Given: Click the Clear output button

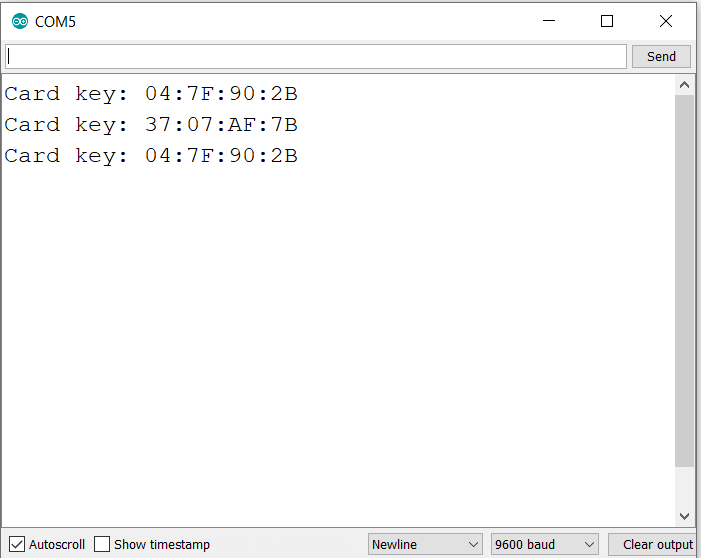Looking at the screenshot, I should pyautogui.click(x=657, y=544).
